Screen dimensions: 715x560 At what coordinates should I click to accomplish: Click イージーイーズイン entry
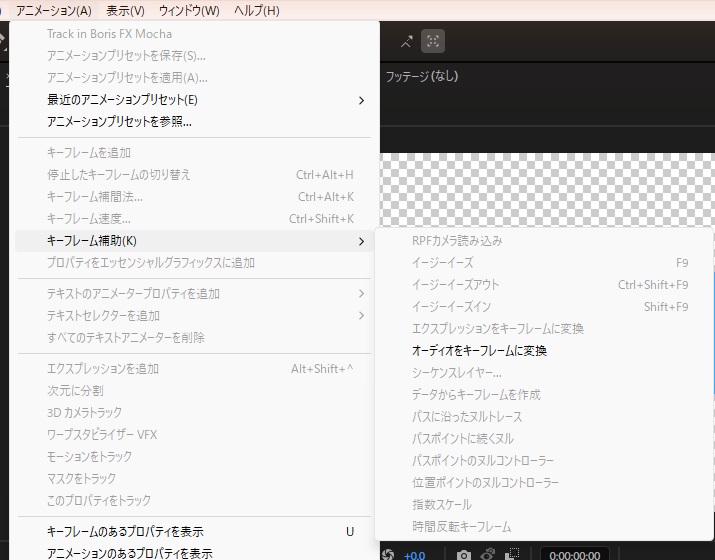pyautogui.click(x=544, y=306)
